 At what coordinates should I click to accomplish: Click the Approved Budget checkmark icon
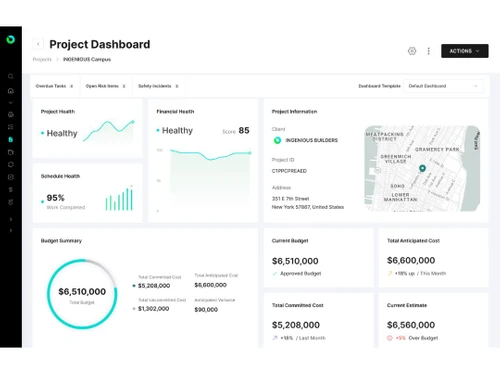(x=275, y=274)
